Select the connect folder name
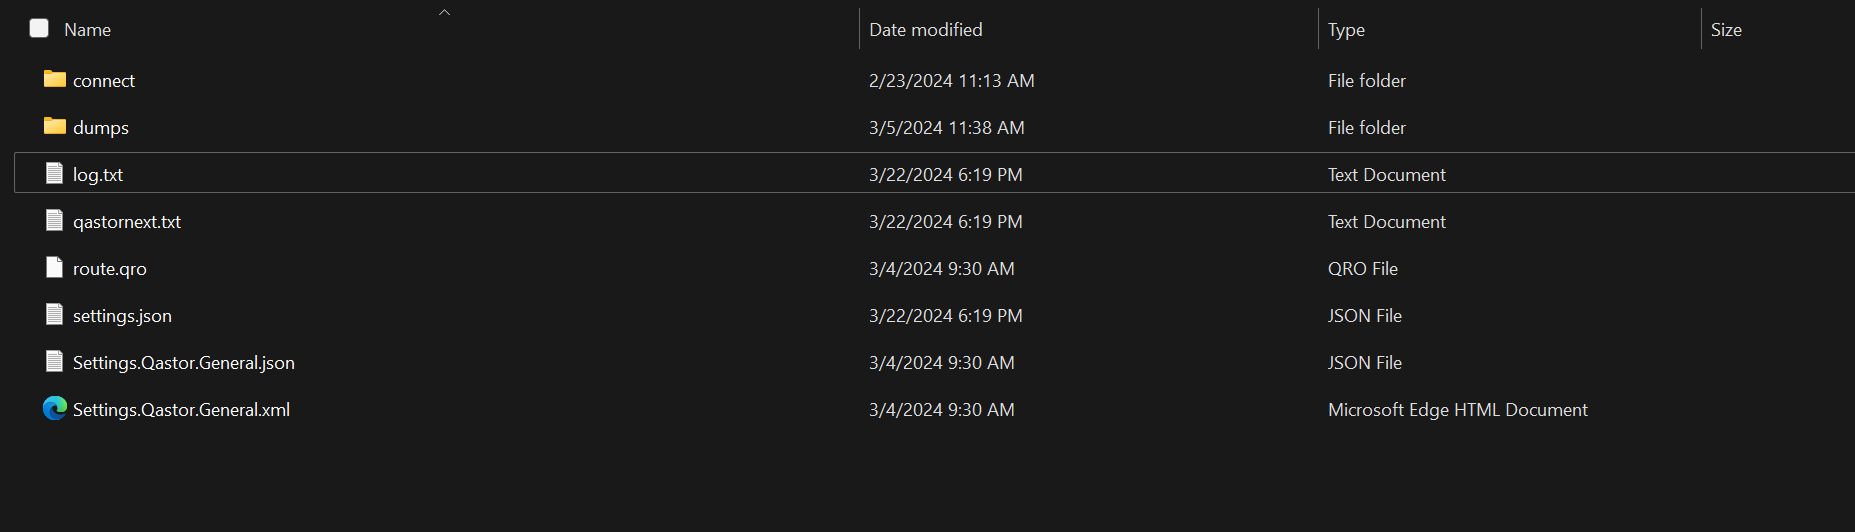The height and width of the screenshot is (532, 1855). [x=104, y=81]
